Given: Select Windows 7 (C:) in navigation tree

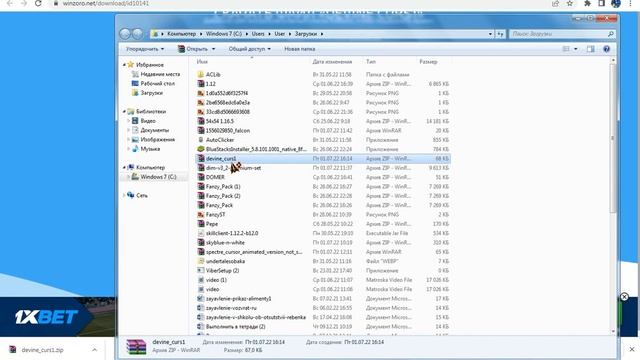Looking at the screenshot, I should tap(158, 177).
